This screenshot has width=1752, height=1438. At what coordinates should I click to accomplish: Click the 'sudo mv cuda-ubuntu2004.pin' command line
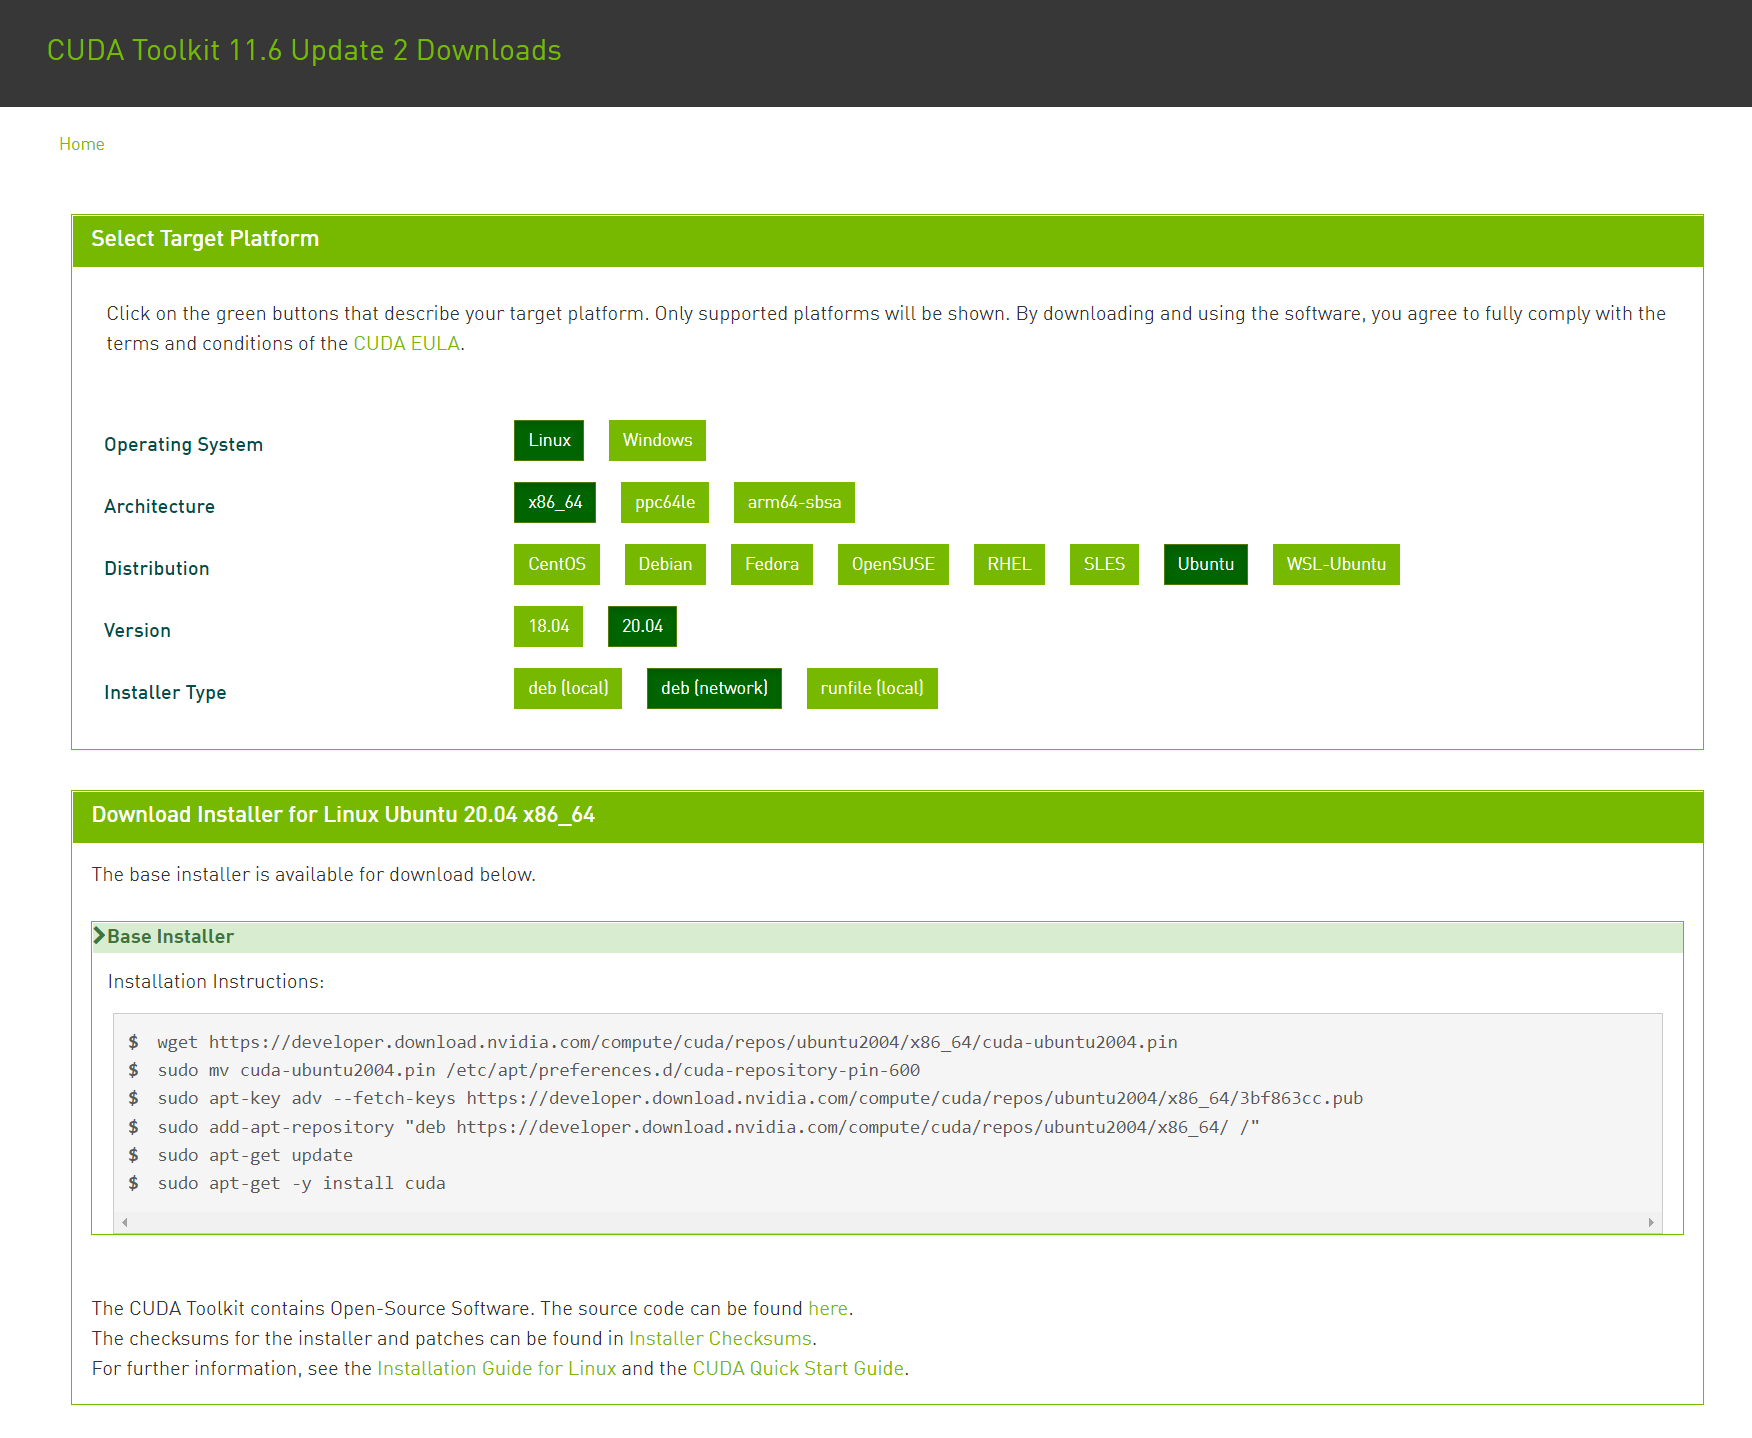click(x=538, y=1070)
